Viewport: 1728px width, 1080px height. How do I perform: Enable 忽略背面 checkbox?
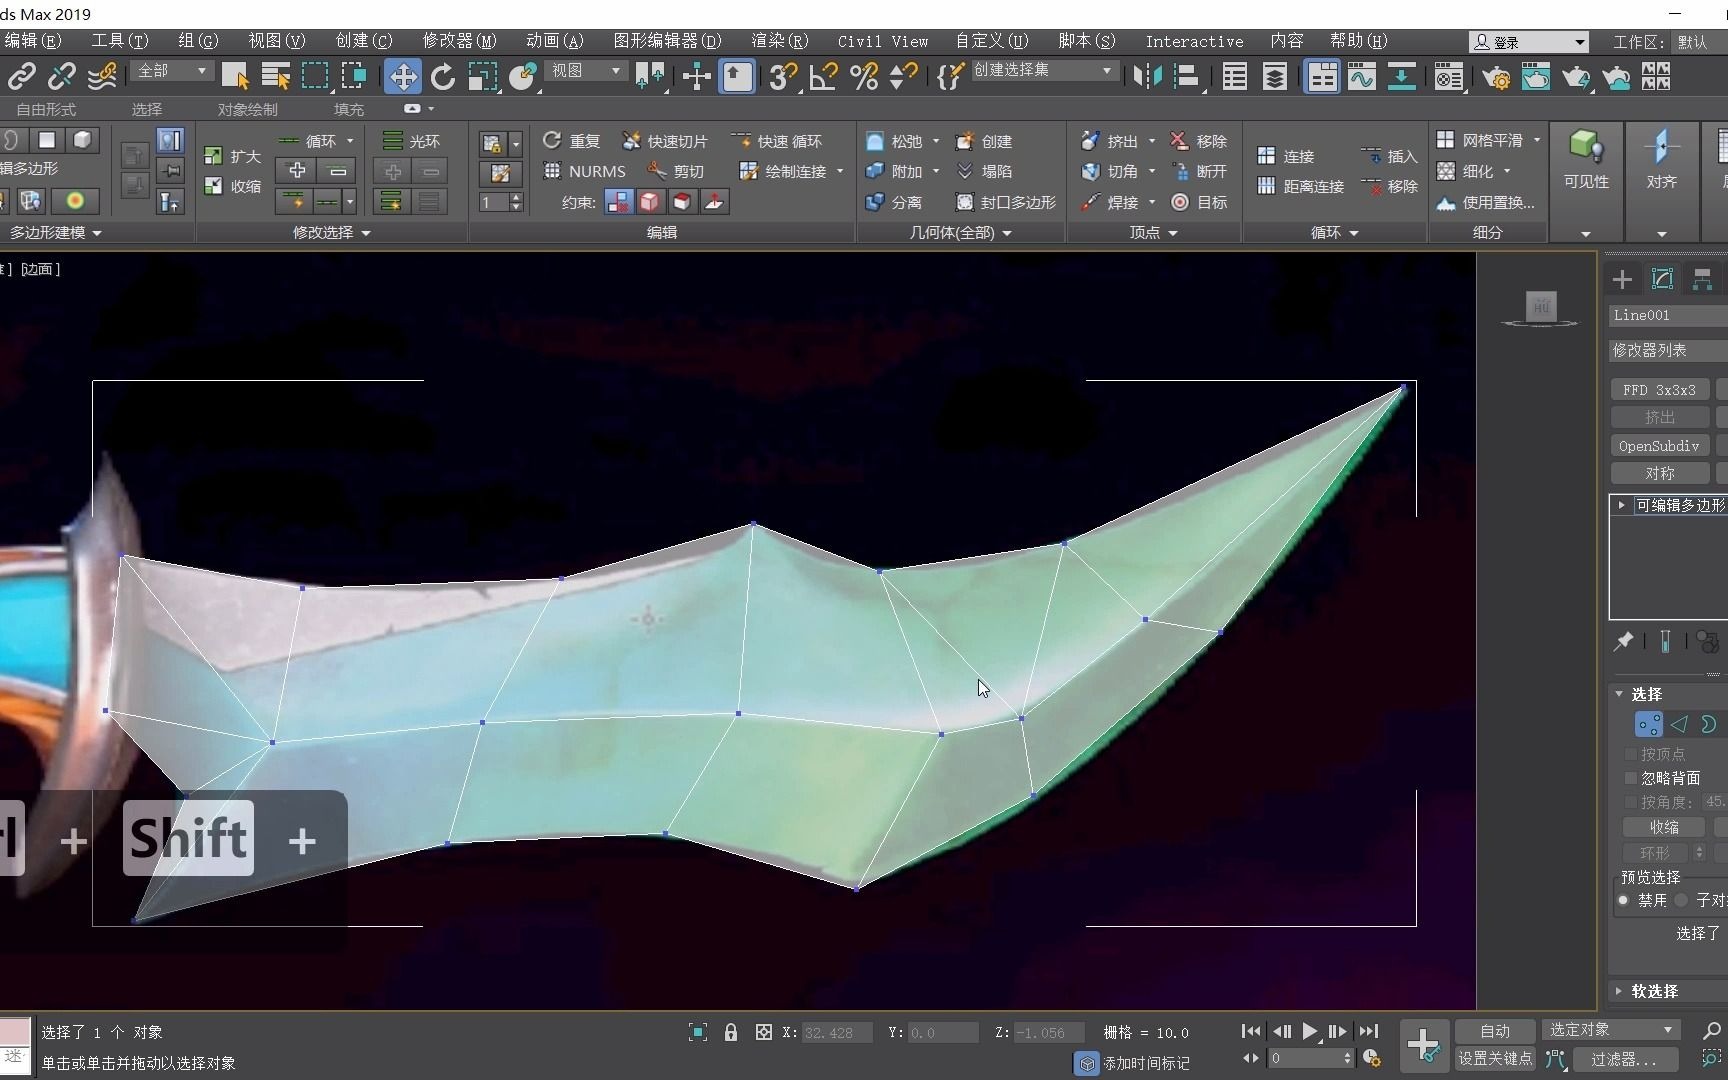pos(1630,778)
